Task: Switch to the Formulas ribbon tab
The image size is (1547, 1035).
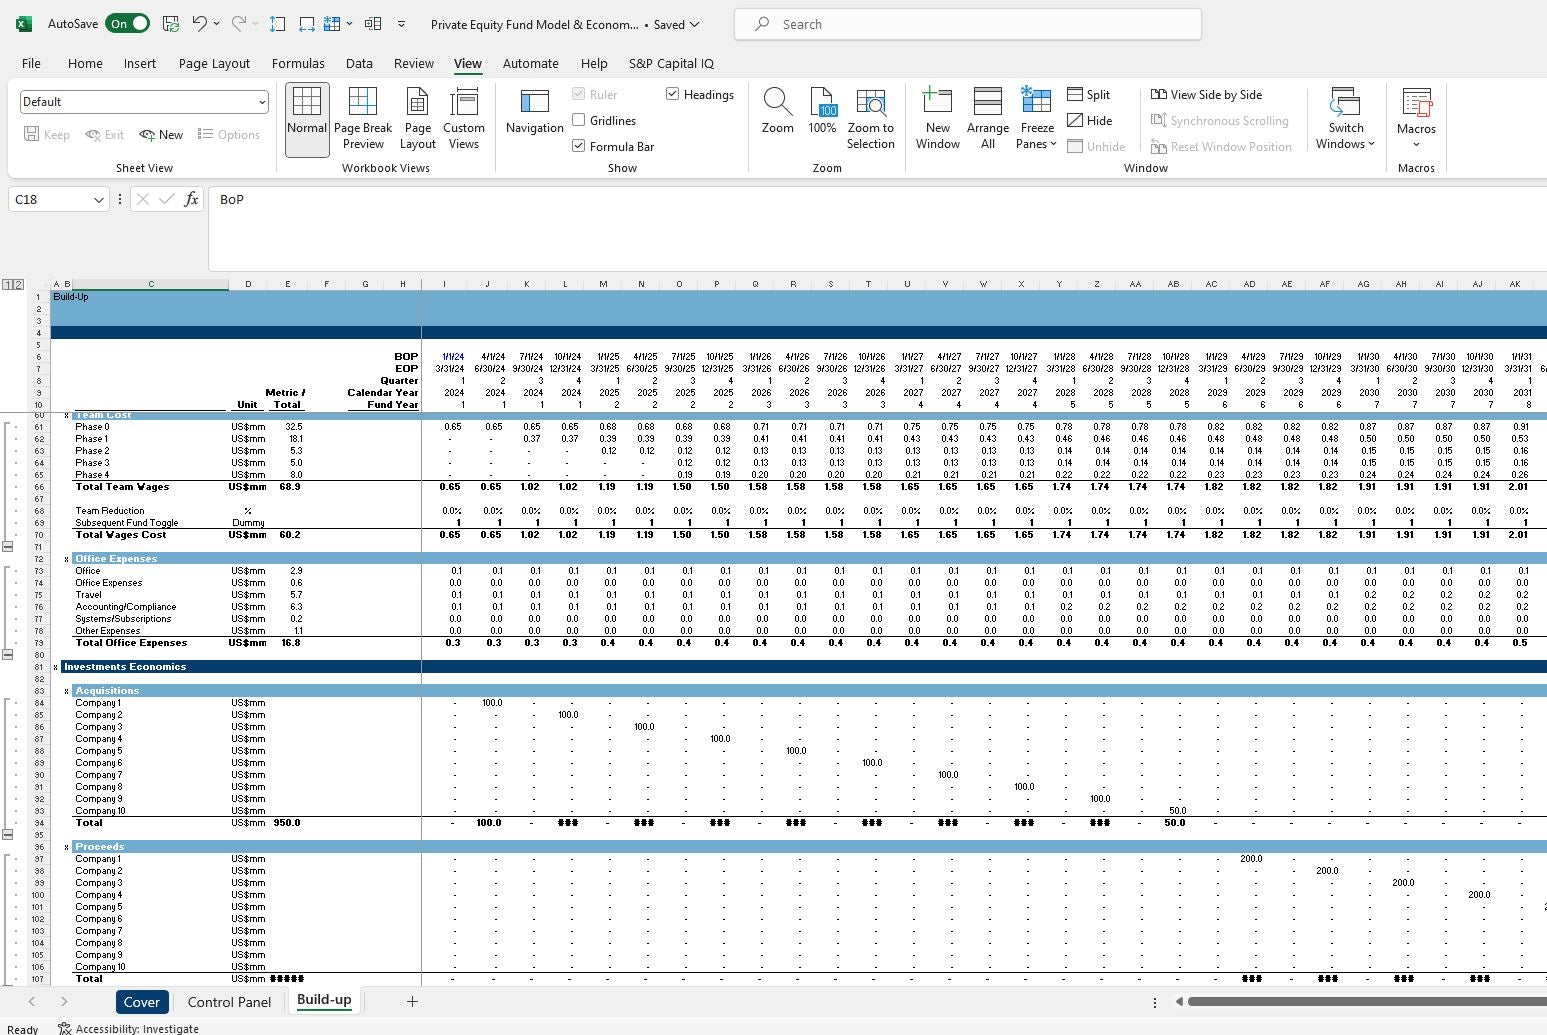Action: [x=298, y=63]
